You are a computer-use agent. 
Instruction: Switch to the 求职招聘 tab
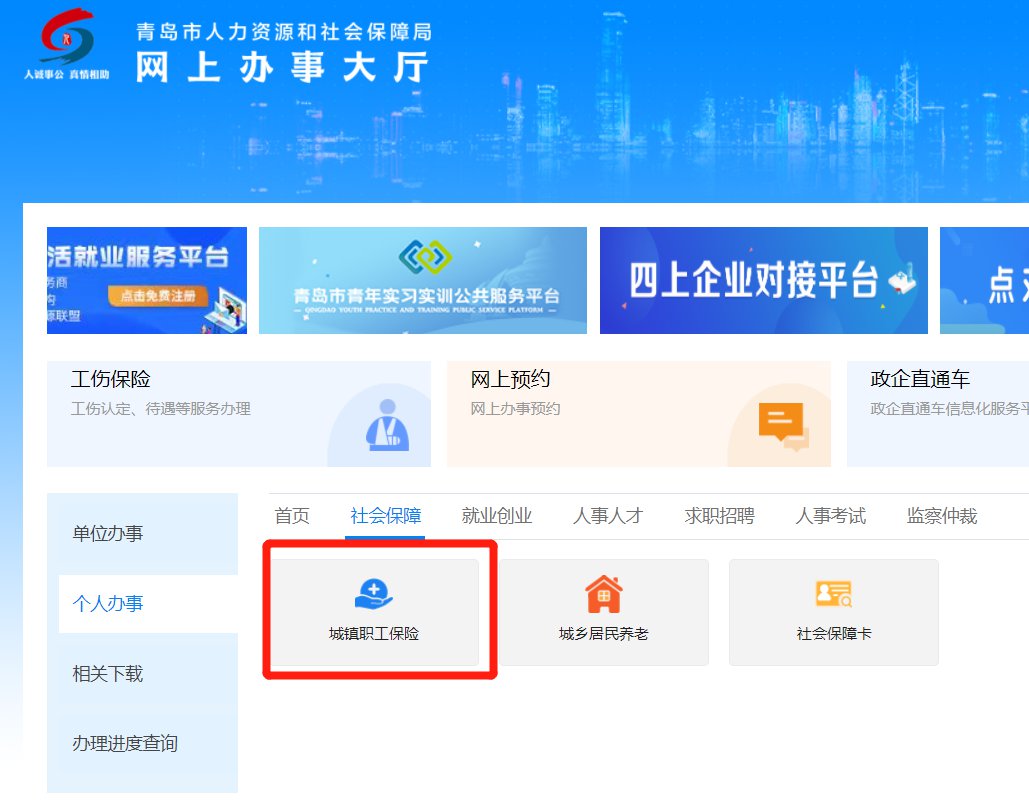[x=719, y=516]
